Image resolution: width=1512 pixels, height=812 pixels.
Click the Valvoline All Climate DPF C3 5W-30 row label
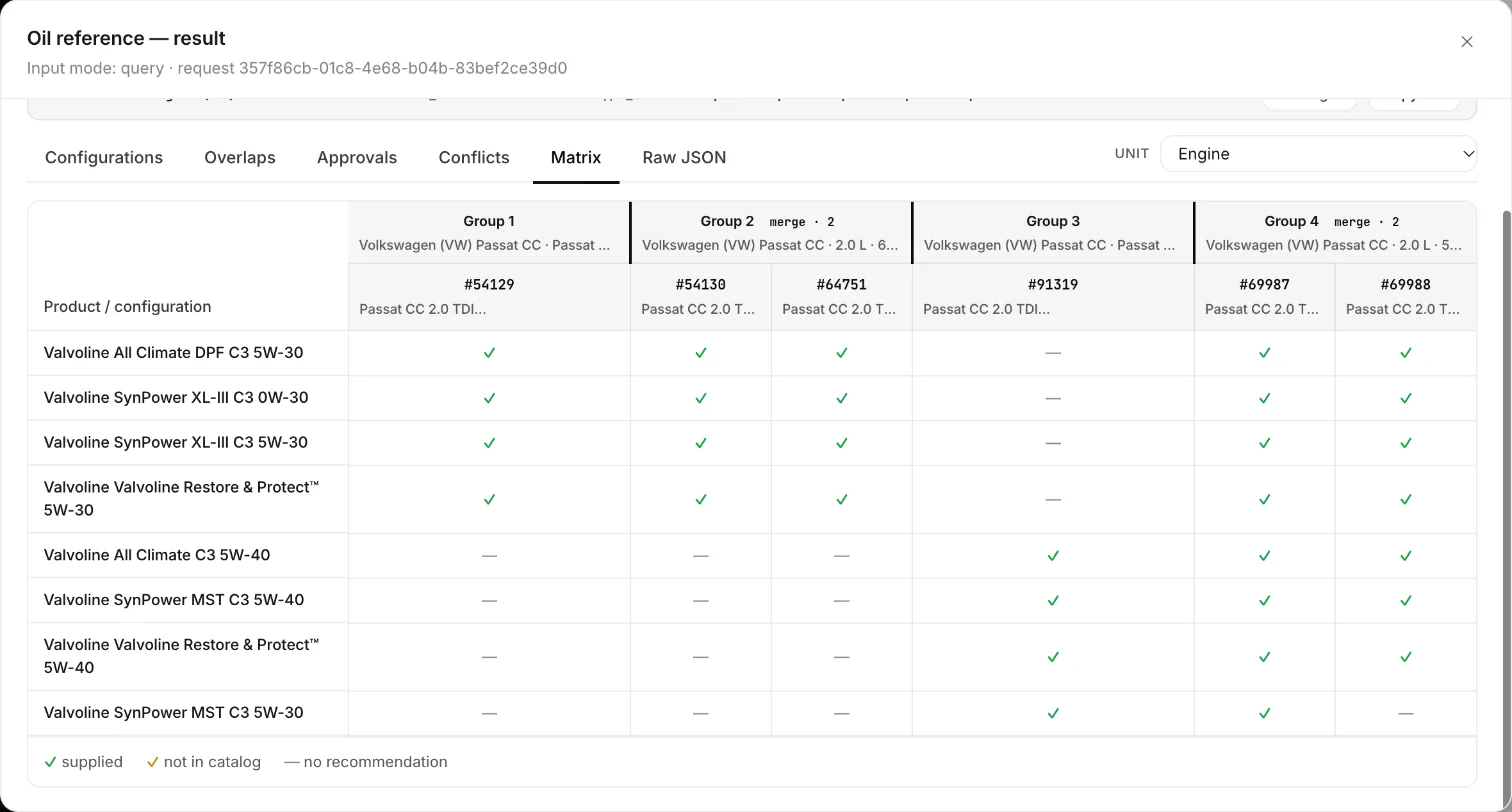[174, 353]
